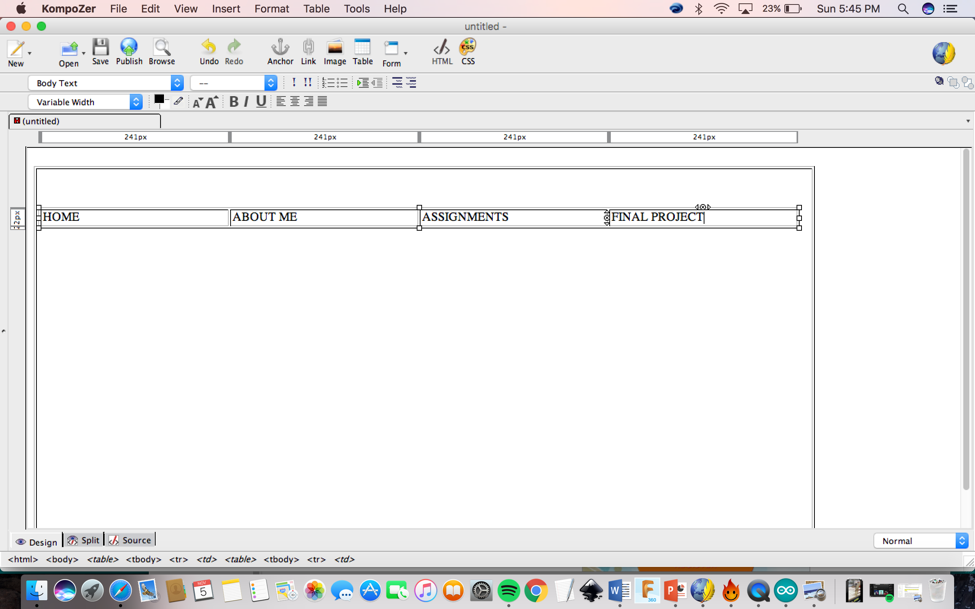Image resolution: width=975 pixels, height=609 pixels.
Task: Expand the Open button dropdown arrow
Action: click(83, 53)
